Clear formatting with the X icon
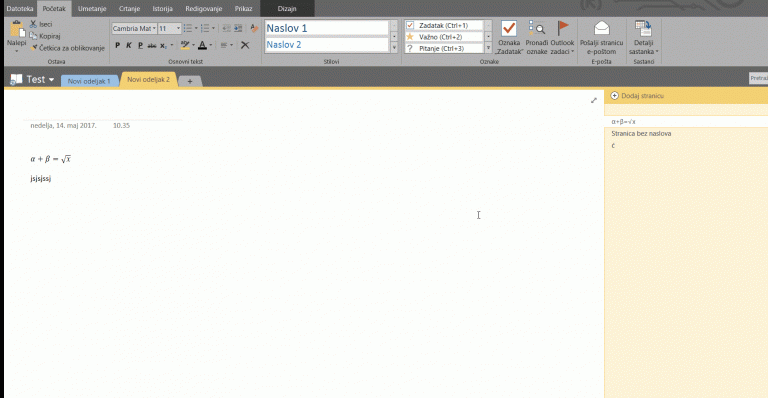The height and width of the screenshot is (398, 768). click(245, 46)
